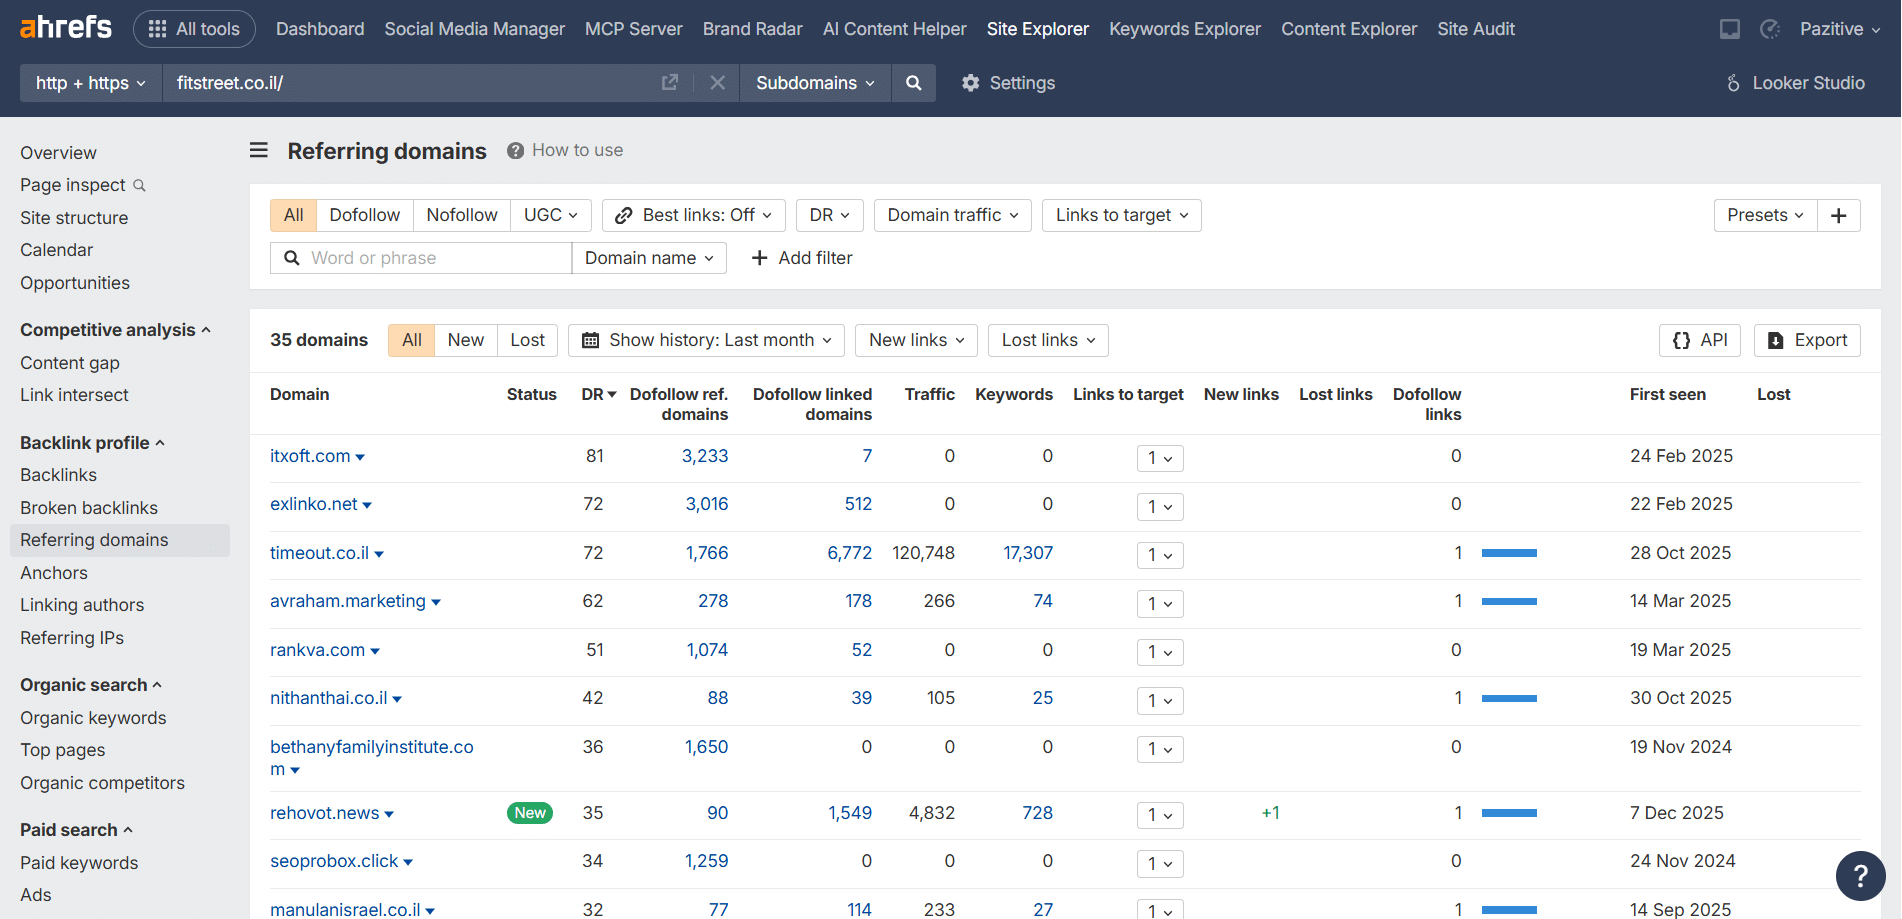Filter by Nofollow links
Viewport: 1902px width, 919px height.
point(462,215)
